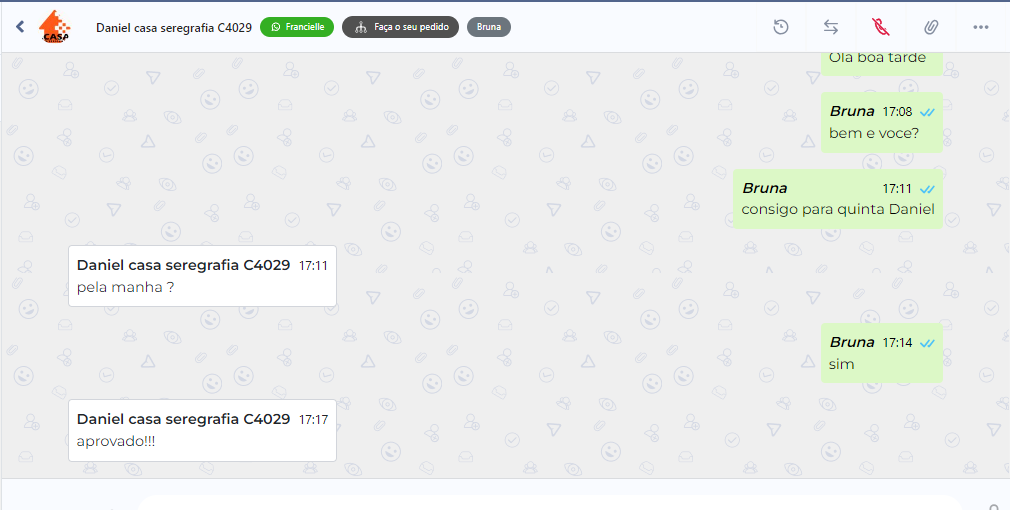
Task: Select the 'bem e voce?' message bubble
Action: 882,122
